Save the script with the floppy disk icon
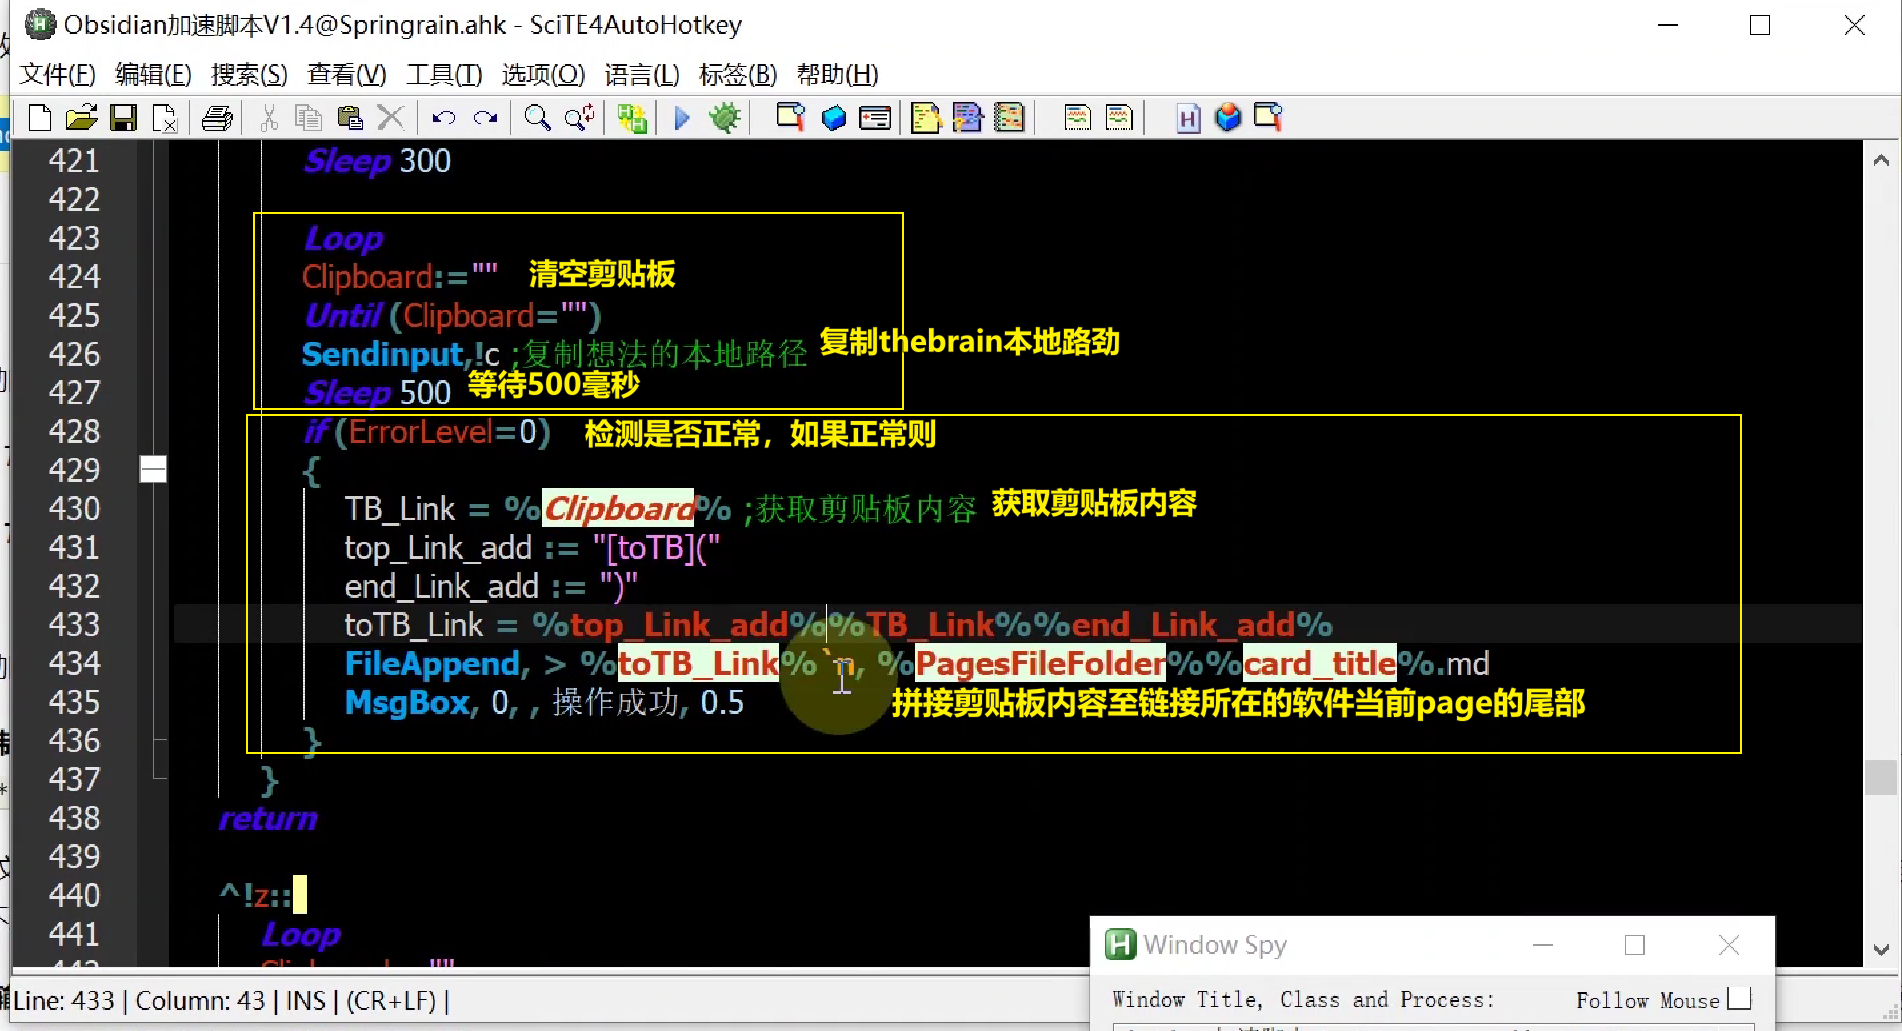Screen dimensions: 1902x1031 tap(123, 118)
